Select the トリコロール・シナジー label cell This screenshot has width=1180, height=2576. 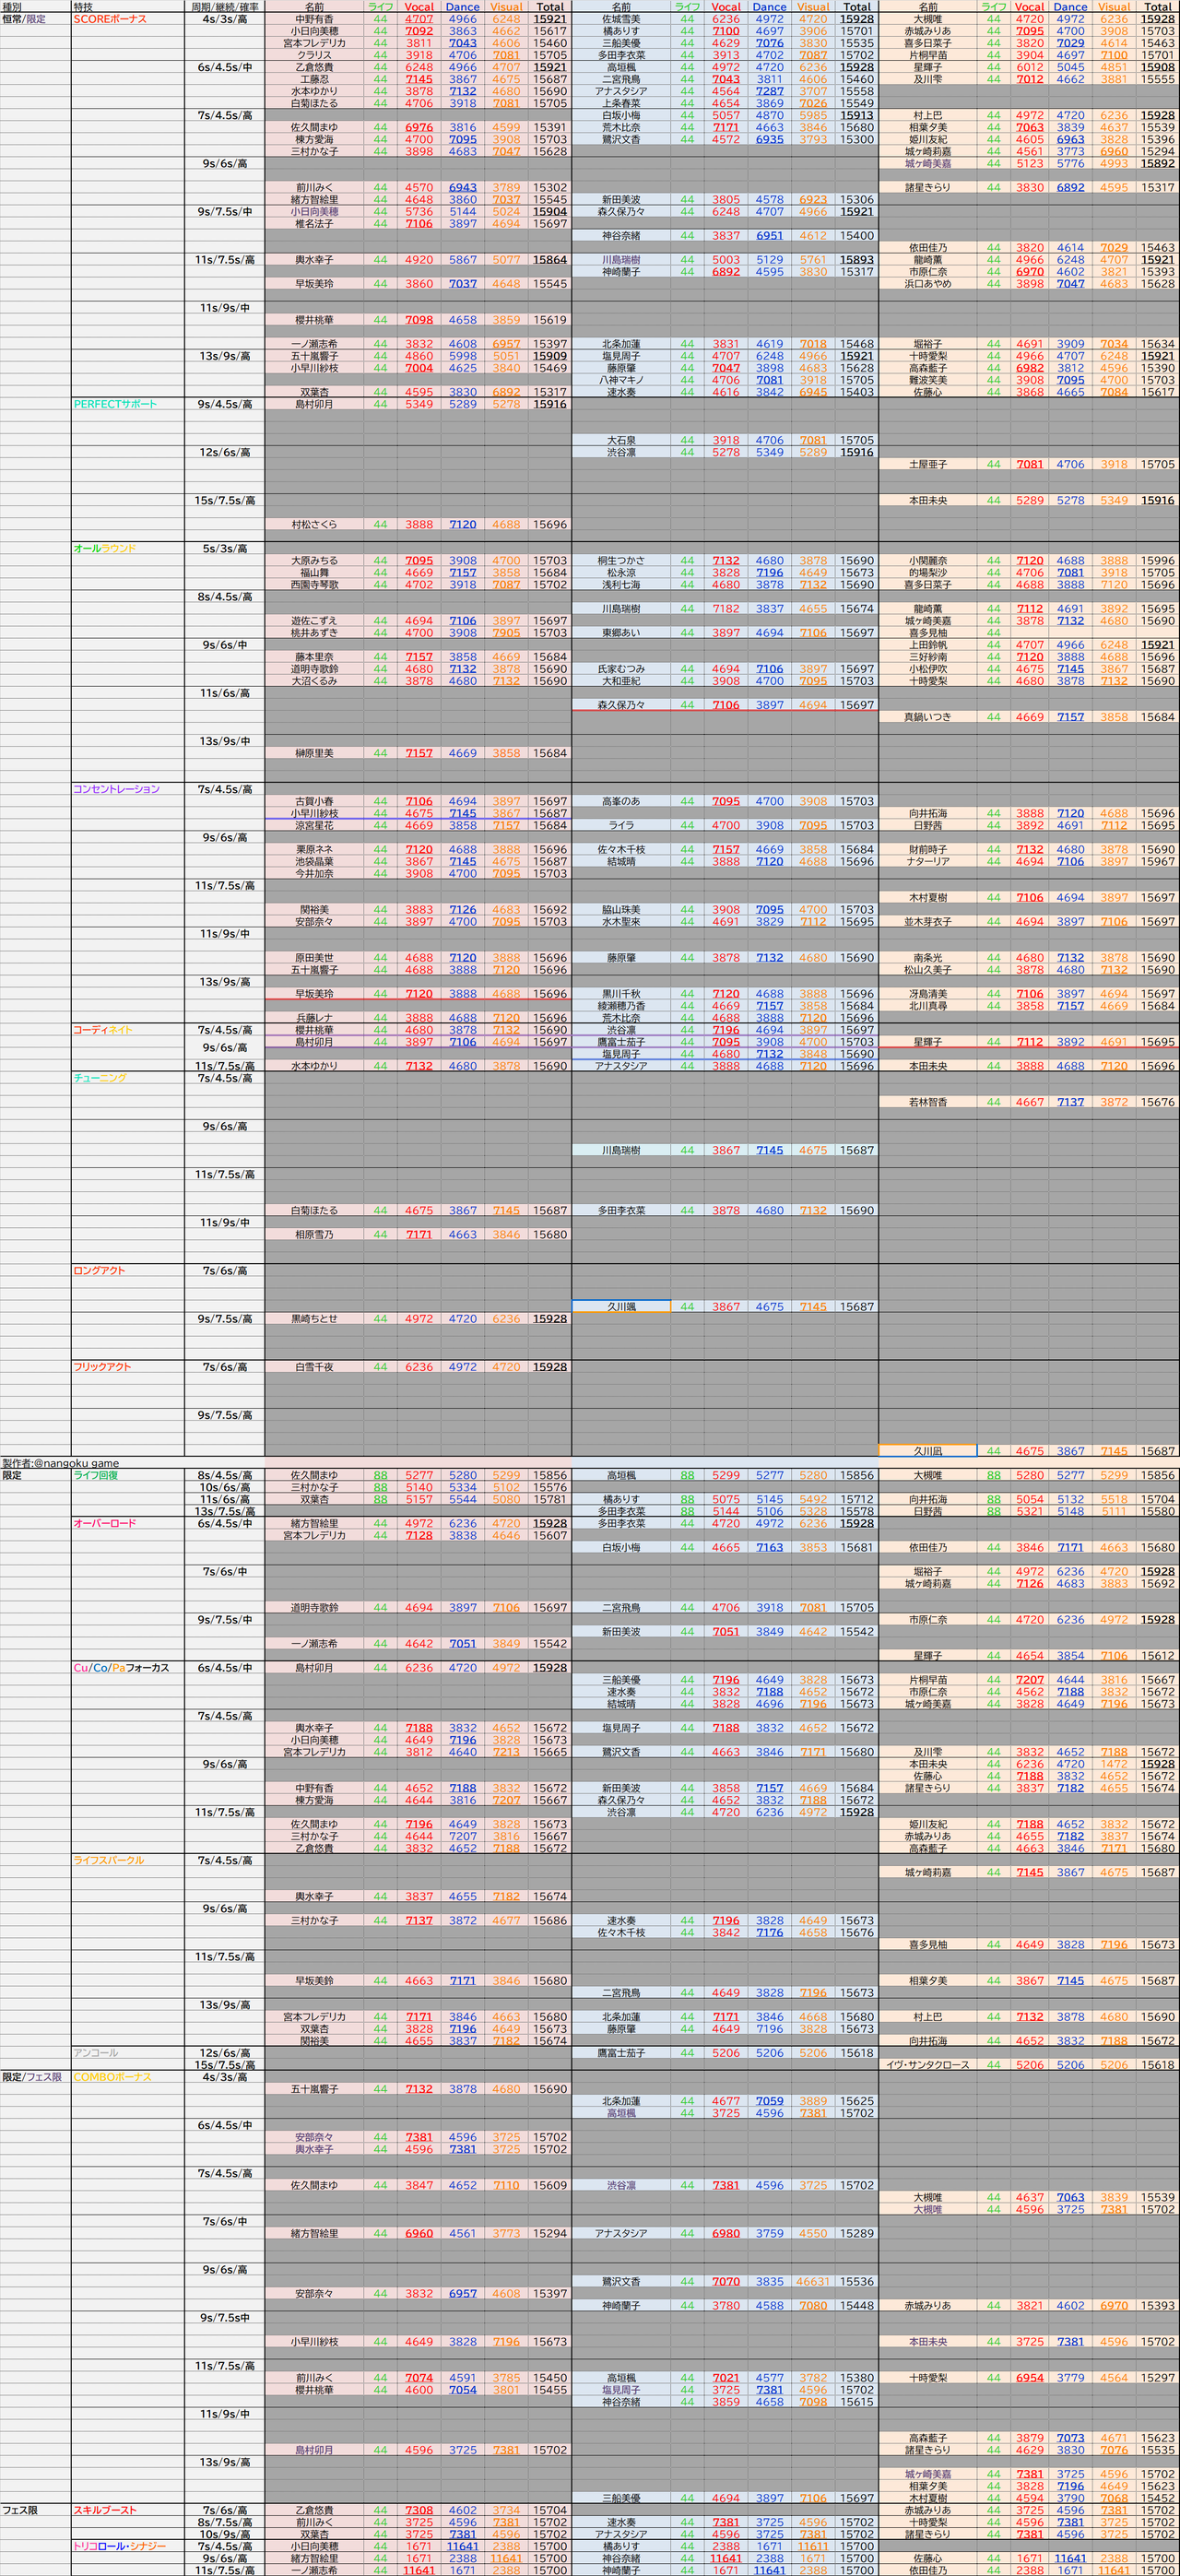(x=127, y=2546)
